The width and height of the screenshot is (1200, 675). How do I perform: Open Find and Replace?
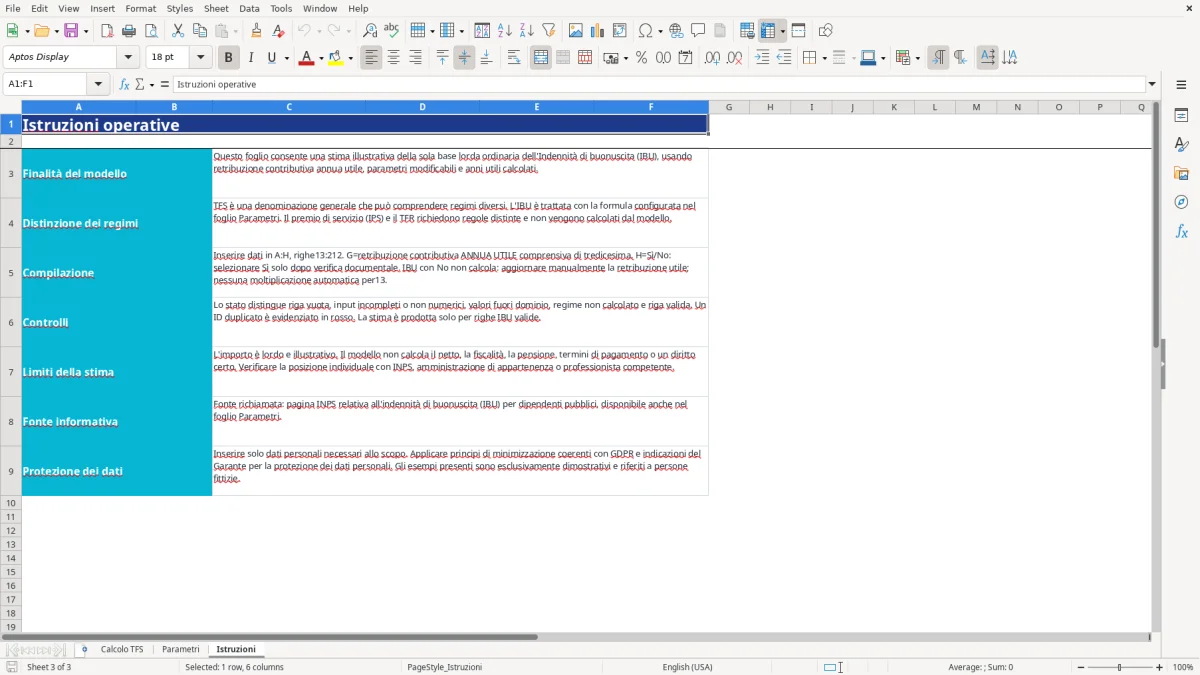pyautogui.click(x=370, y=31)
